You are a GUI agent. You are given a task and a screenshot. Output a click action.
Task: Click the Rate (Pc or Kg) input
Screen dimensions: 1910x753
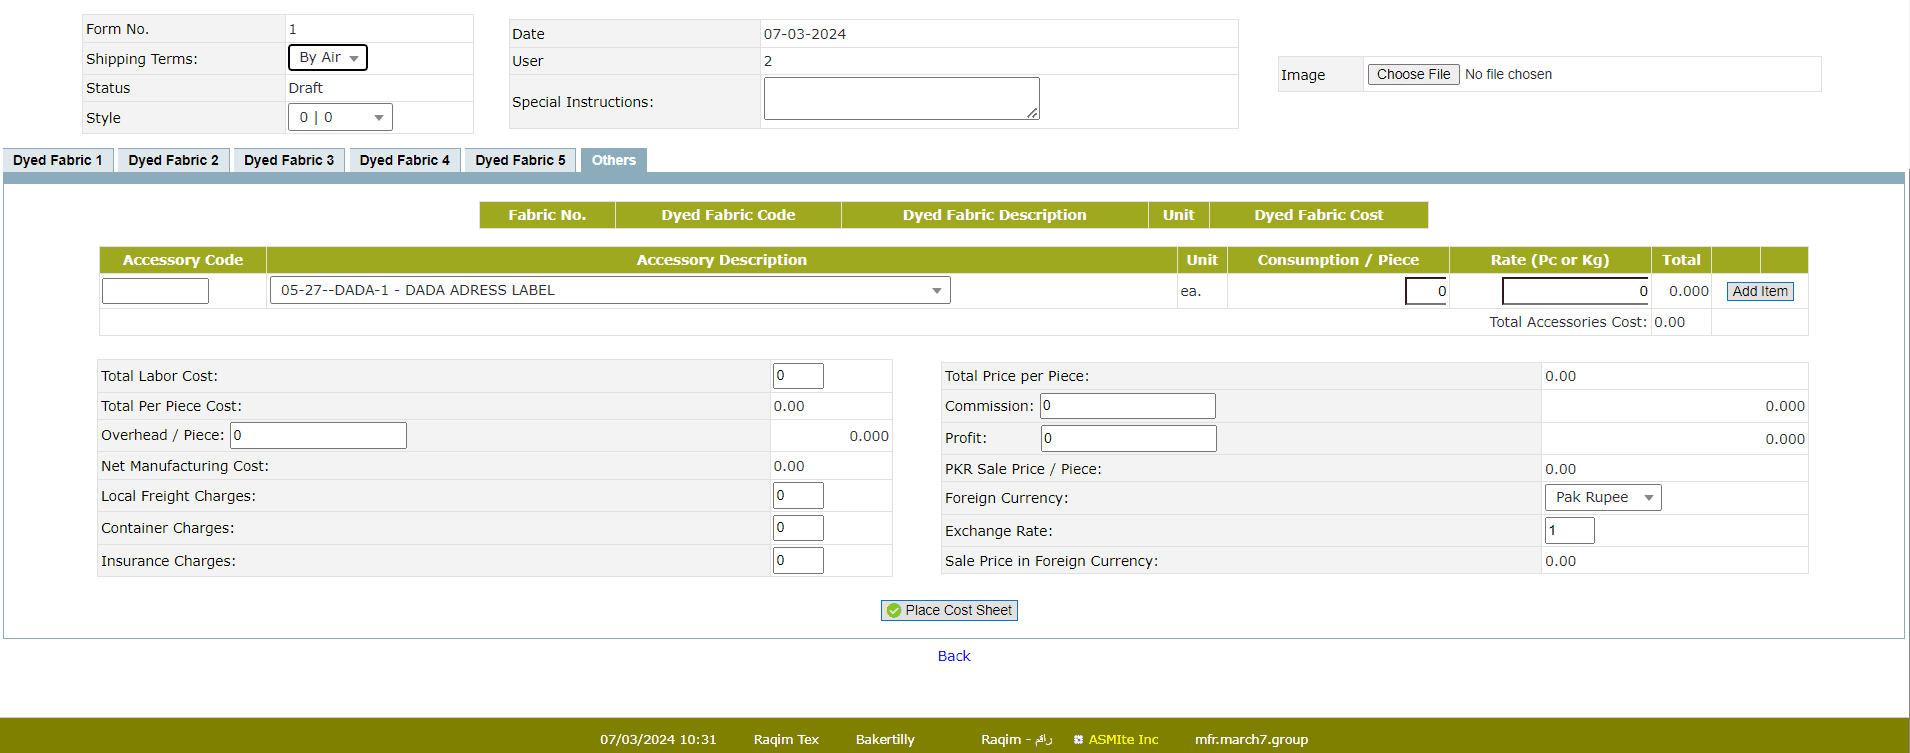1575,291
